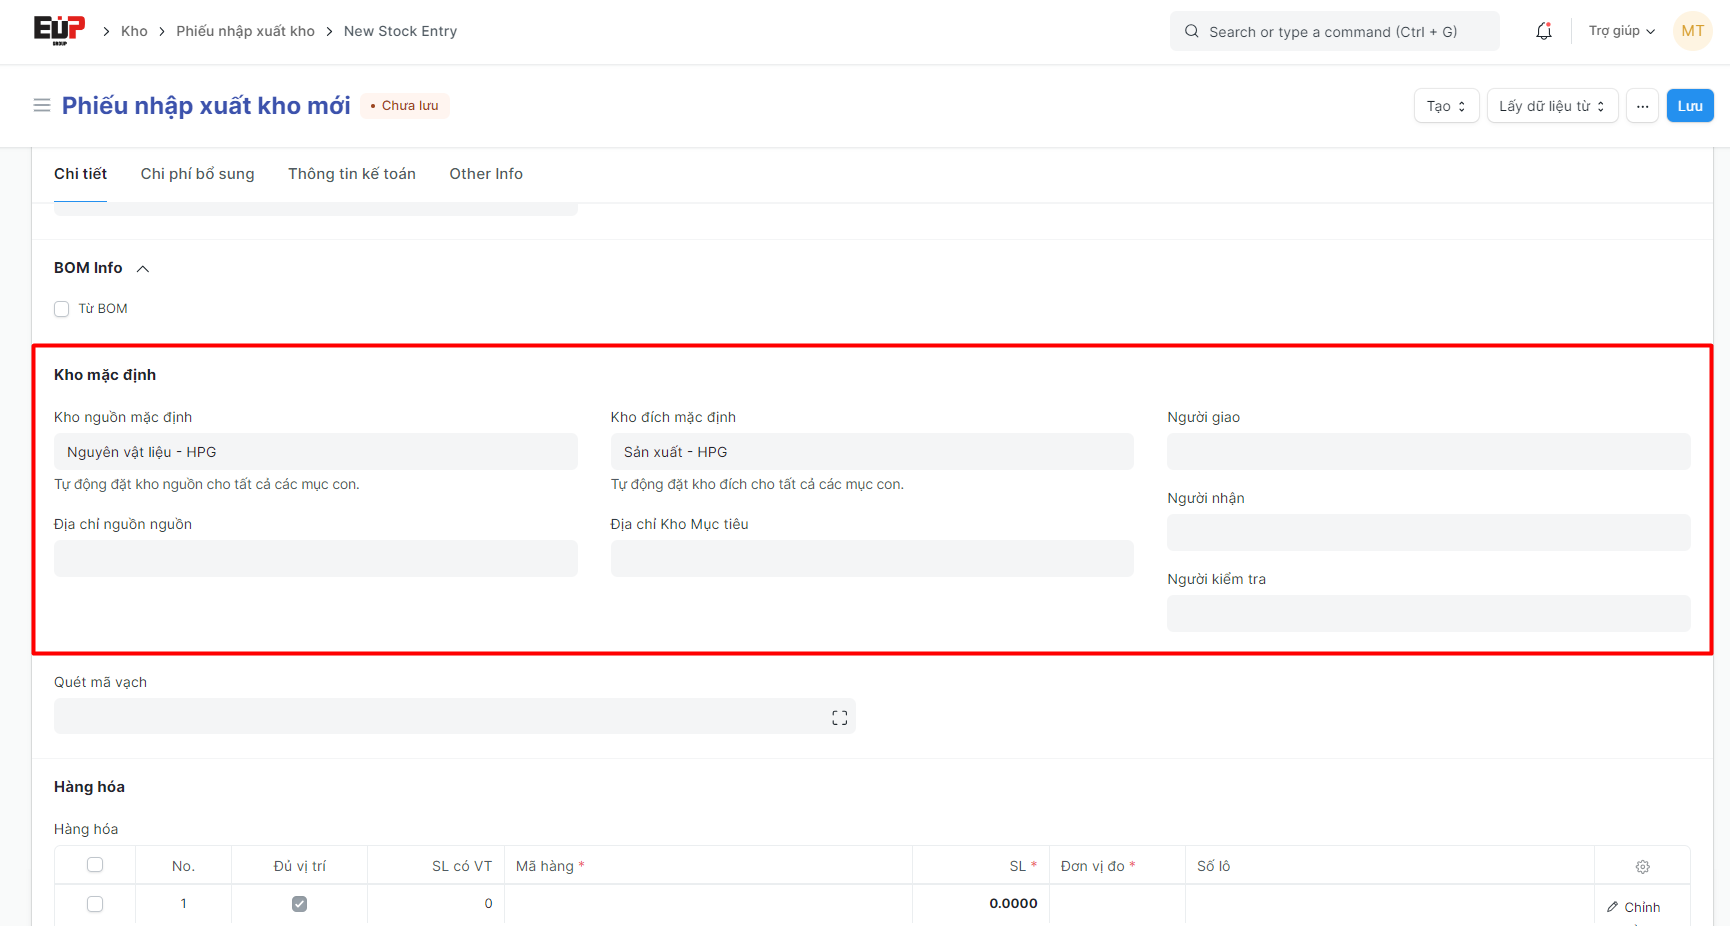Expand the Lấy dữ liệu từ dropdown
This screenshot has height=926, width=1730.
point(1551,106)
